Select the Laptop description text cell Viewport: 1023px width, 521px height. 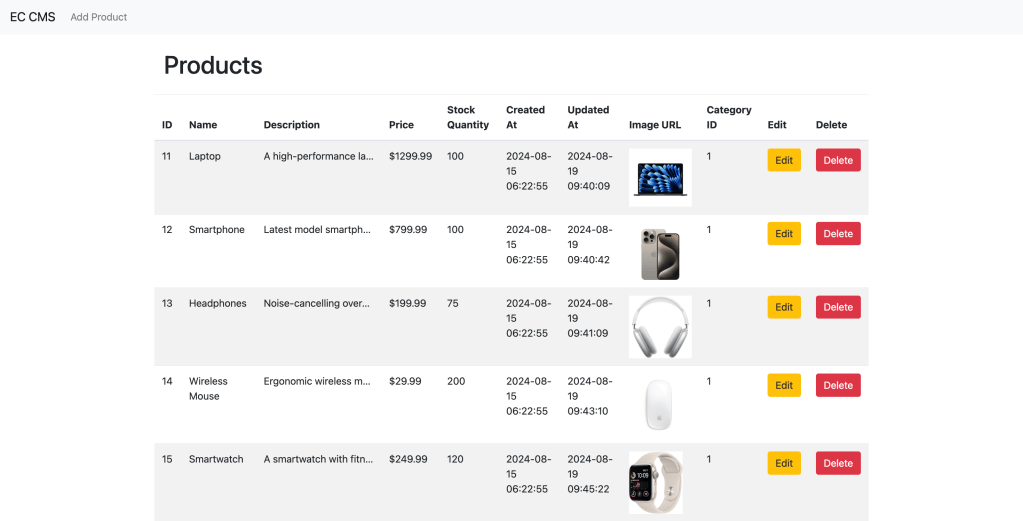[x=318, y=156]
